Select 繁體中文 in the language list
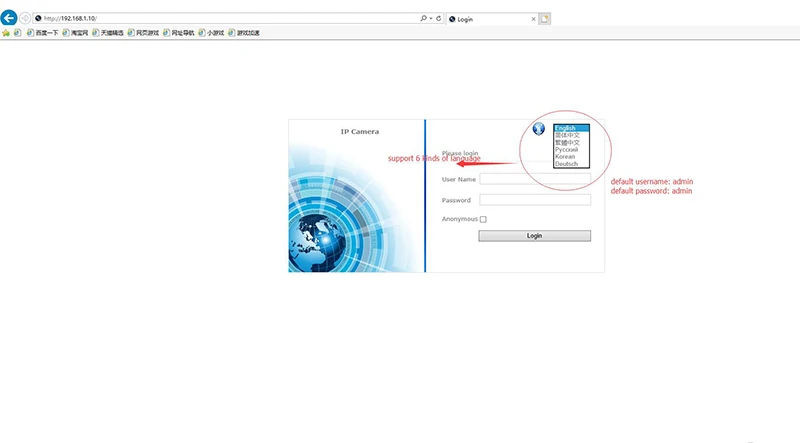Image resolution: width=800 pixels, height=443 pixels. [x=571, y=142]
